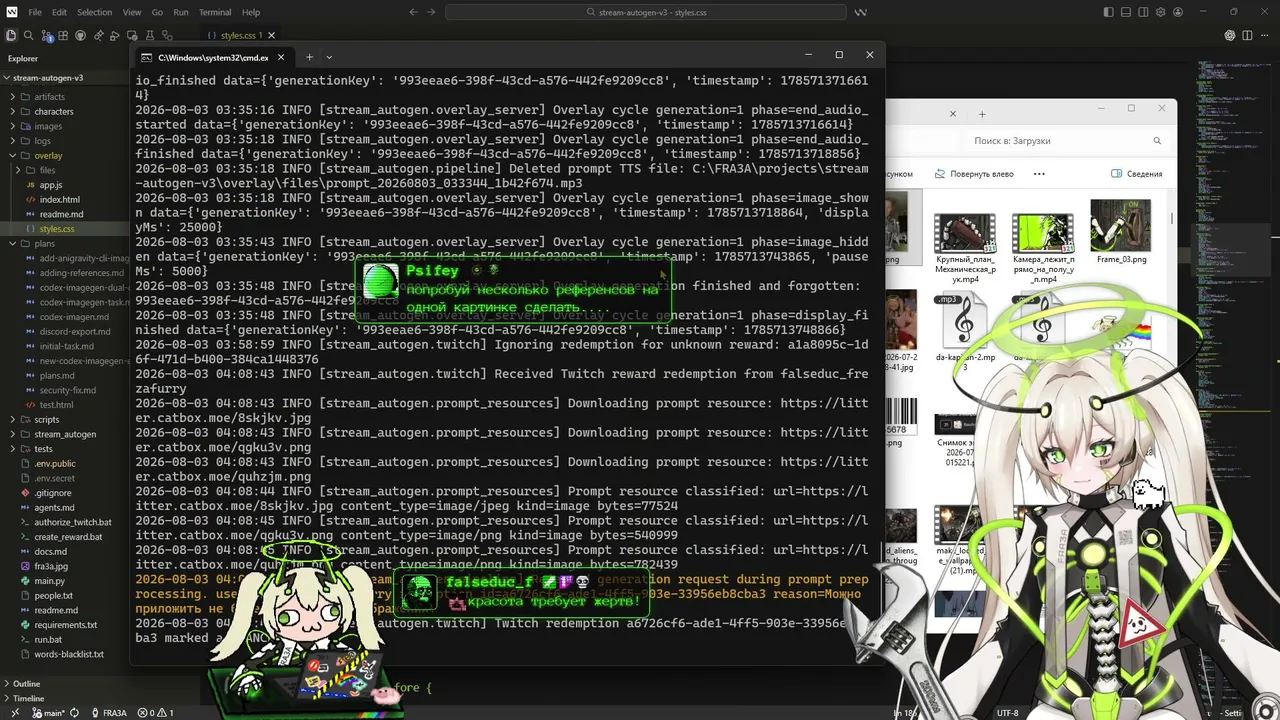Click the stream-autogen-v3 command center search
Viewport: 1280px width, 720px height.
[x=645, y=12]
